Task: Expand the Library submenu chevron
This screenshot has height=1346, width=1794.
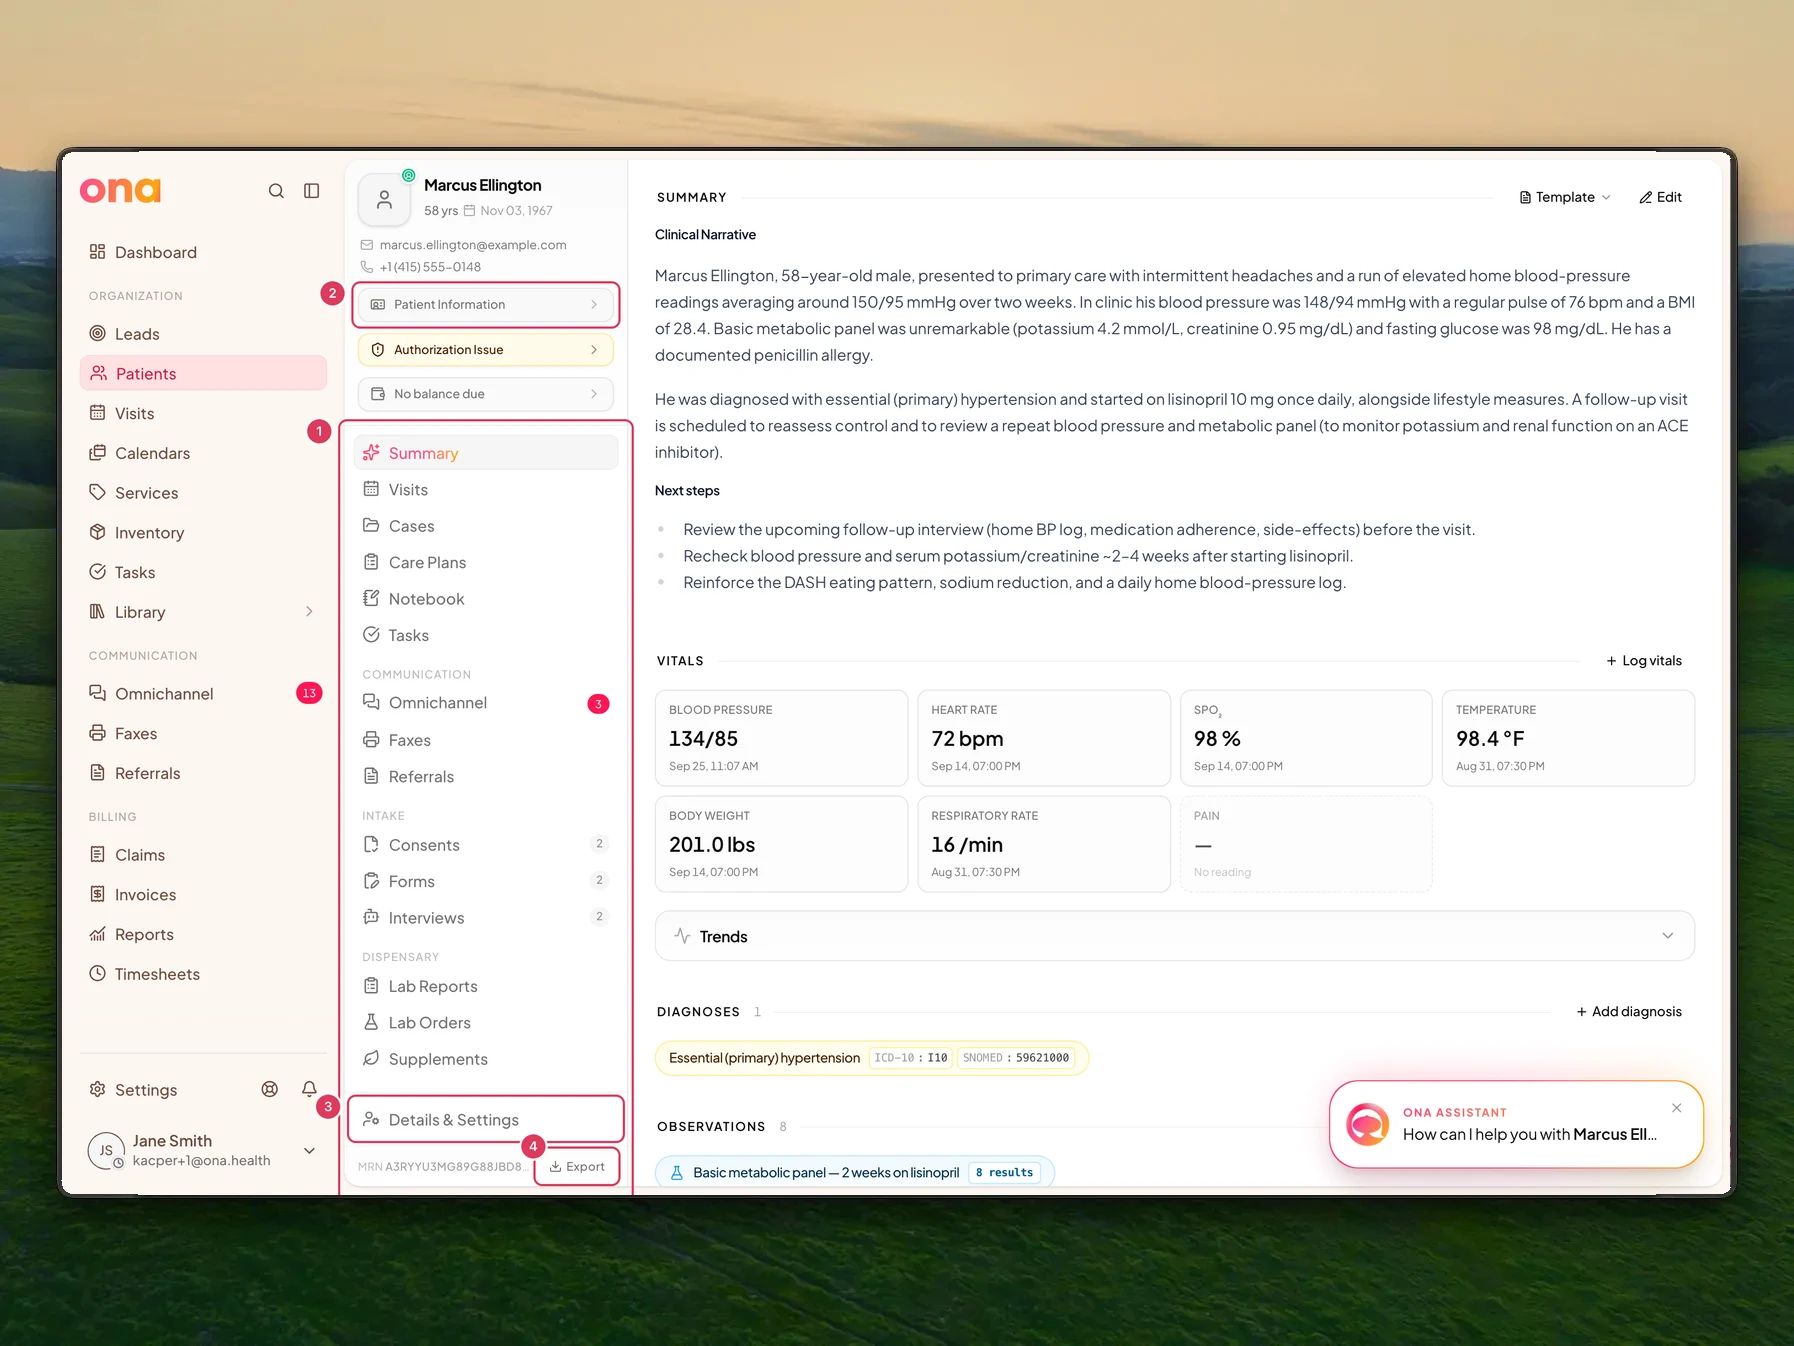Action: [309, 611]
